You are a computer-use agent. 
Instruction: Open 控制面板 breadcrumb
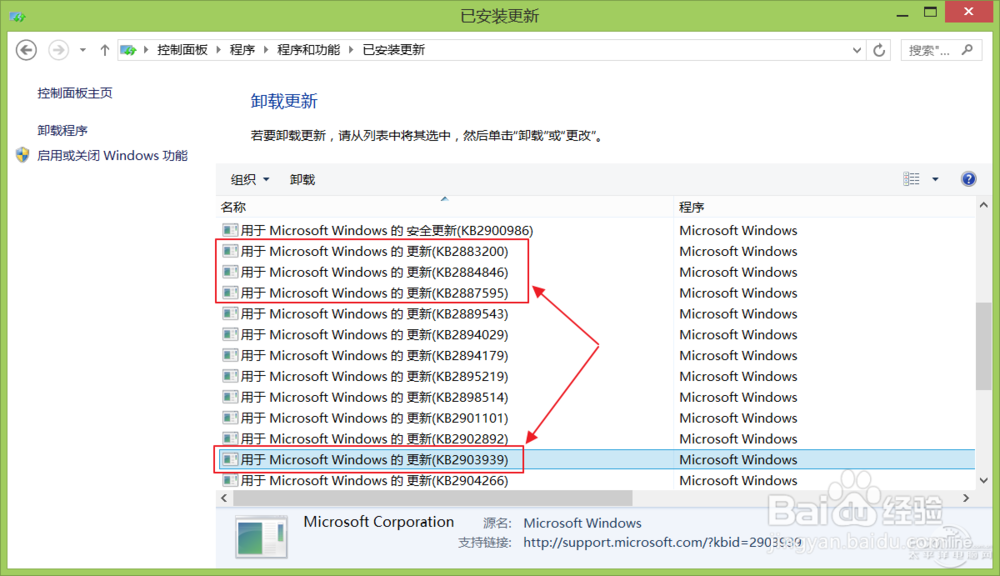[x=182, y=50]
